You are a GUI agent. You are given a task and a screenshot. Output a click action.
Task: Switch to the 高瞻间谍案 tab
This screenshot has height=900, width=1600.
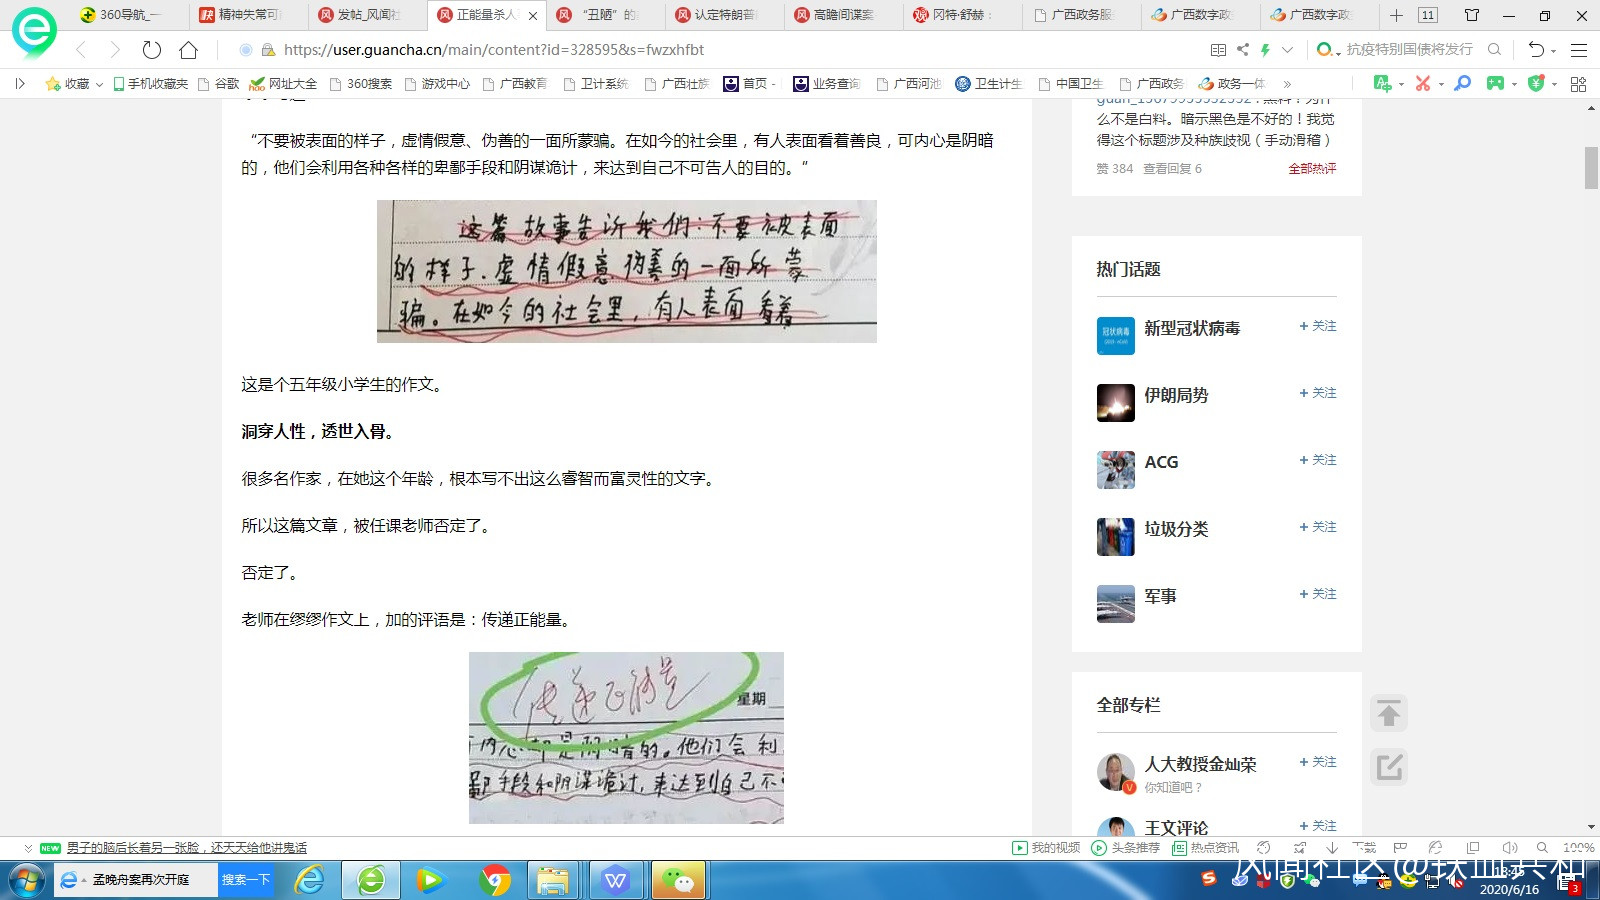(842, 15)
